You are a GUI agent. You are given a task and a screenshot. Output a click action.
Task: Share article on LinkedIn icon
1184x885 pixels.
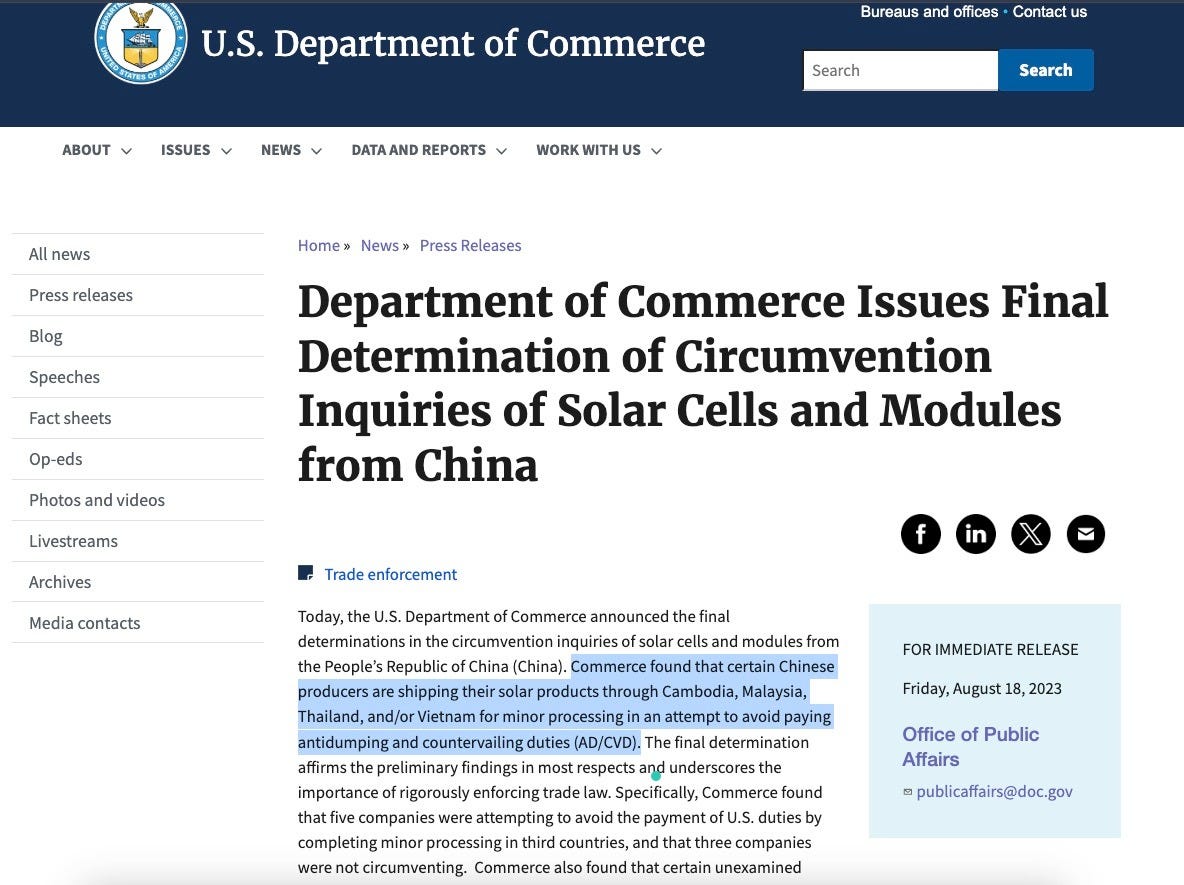(976, 534)
